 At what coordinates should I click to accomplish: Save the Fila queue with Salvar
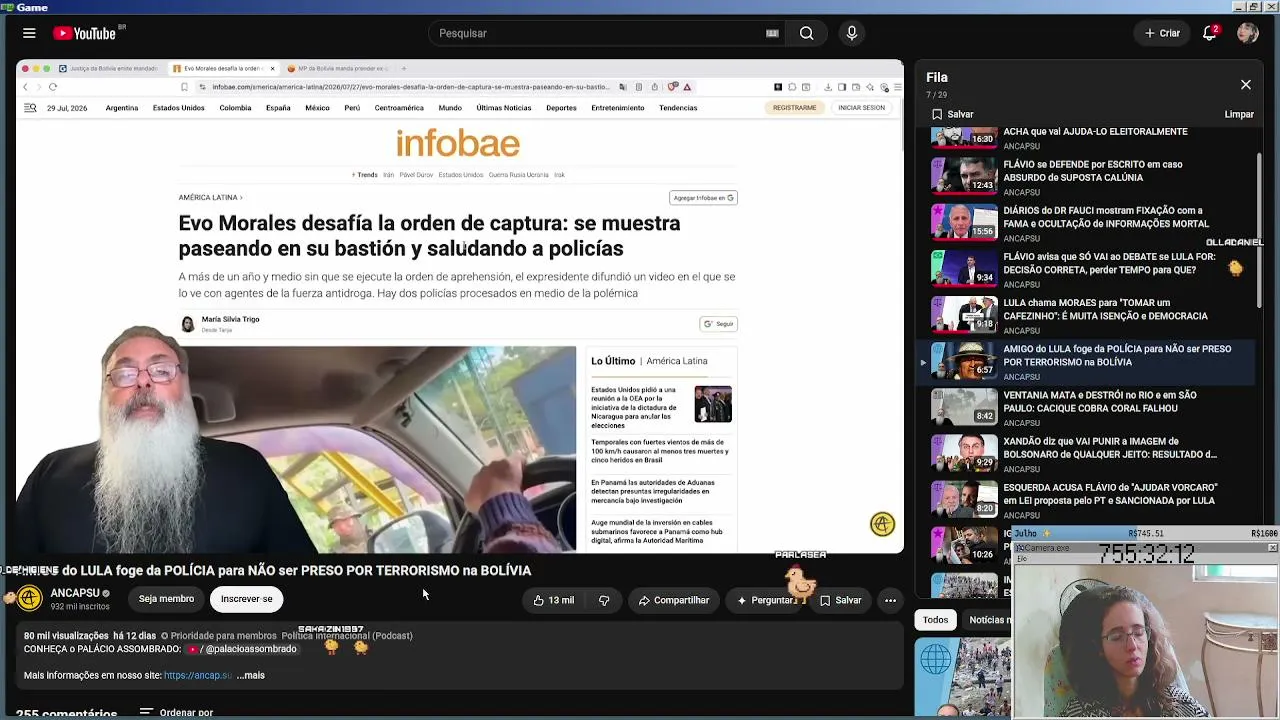coord(953,114)
